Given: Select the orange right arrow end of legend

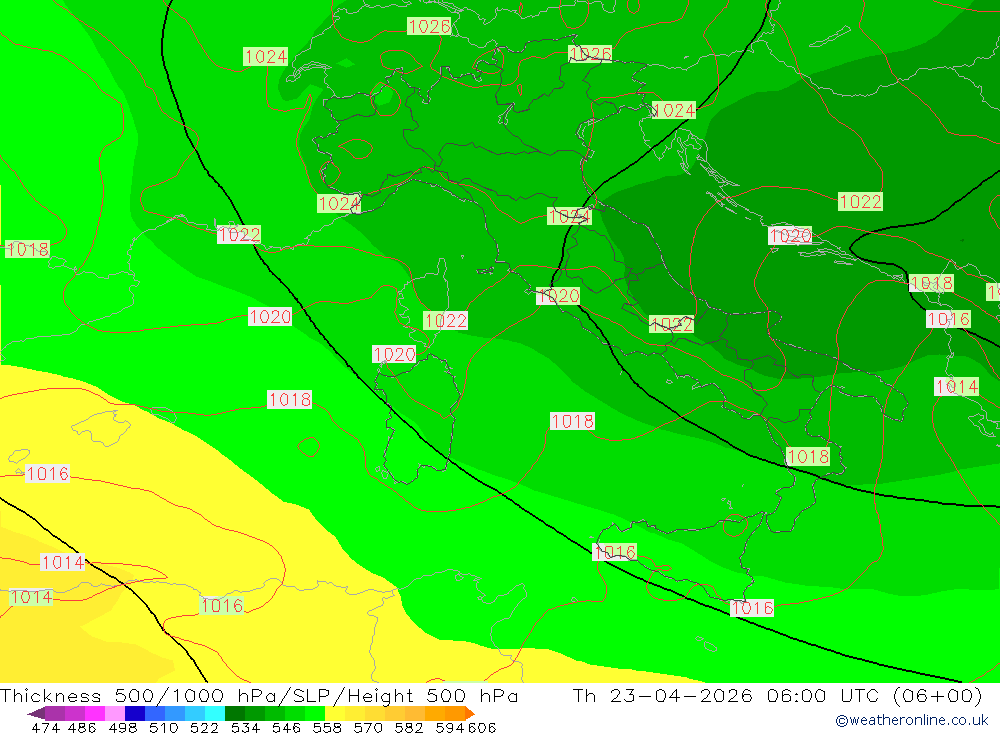Looking at the screenshot, I should coord(470,713).
